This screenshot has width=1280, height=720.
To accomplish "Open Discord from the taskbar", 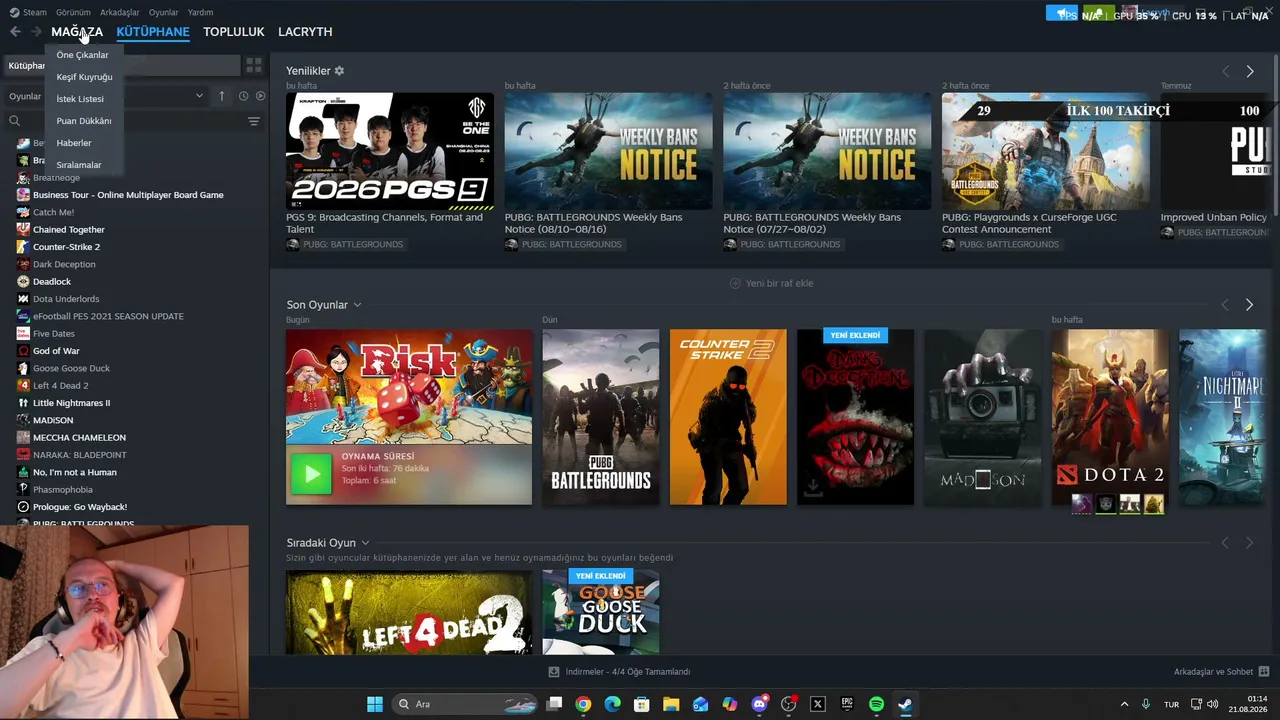I will click(x=759, y=704).
